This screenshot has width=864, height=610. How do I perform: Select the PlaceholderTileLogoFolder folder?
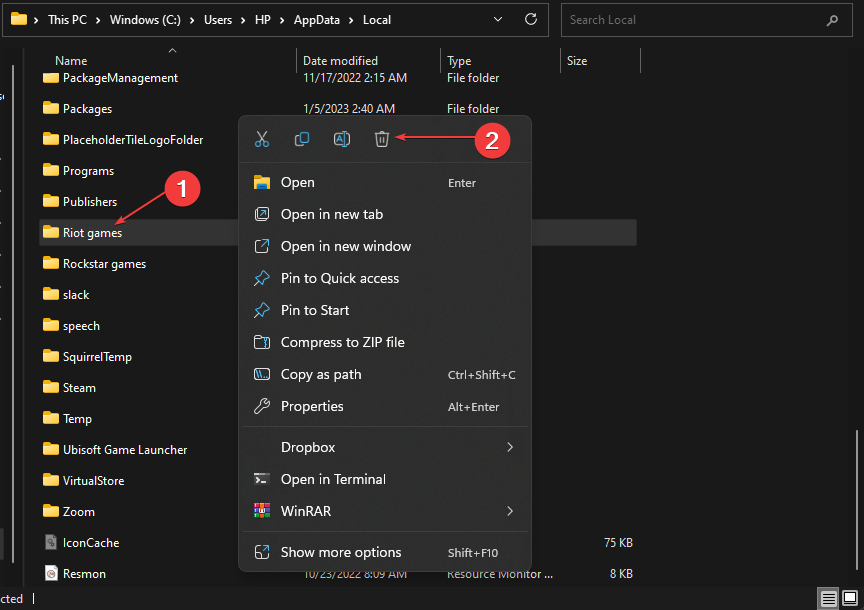(133, 139)
